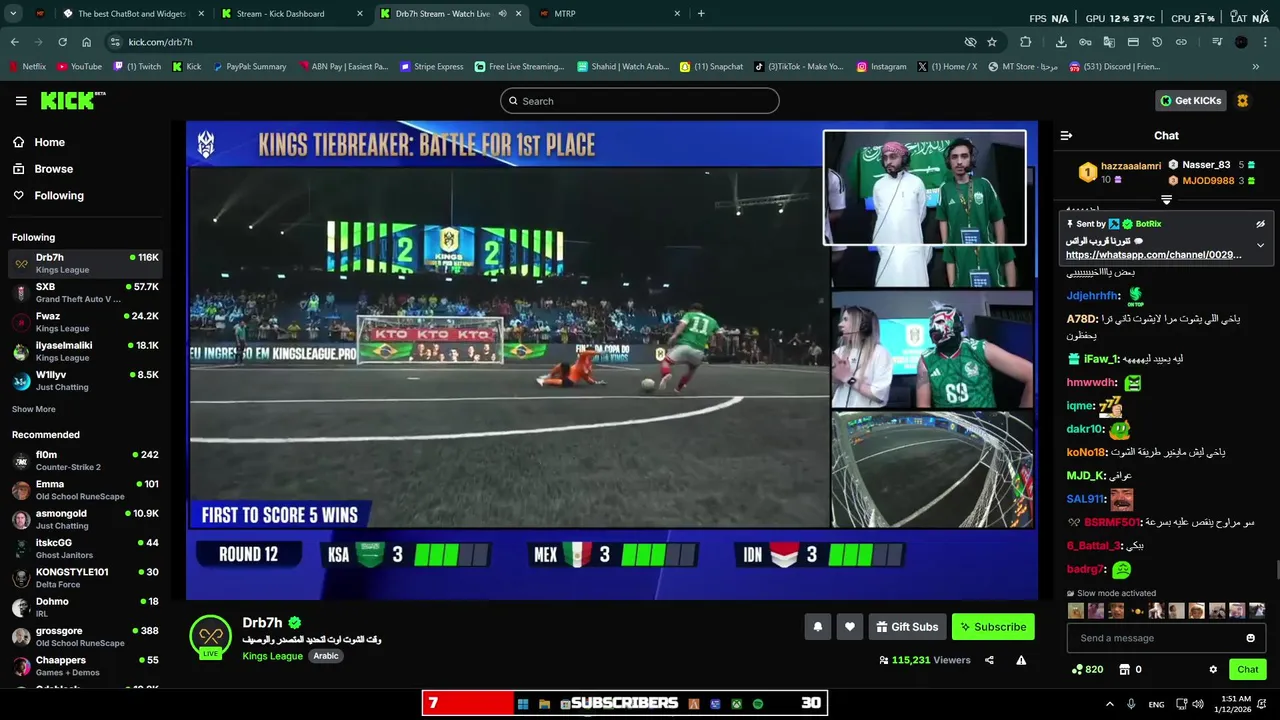Open the yellow profile icon beside Get KICKs
The image size is (1280, 720).
1243,101
